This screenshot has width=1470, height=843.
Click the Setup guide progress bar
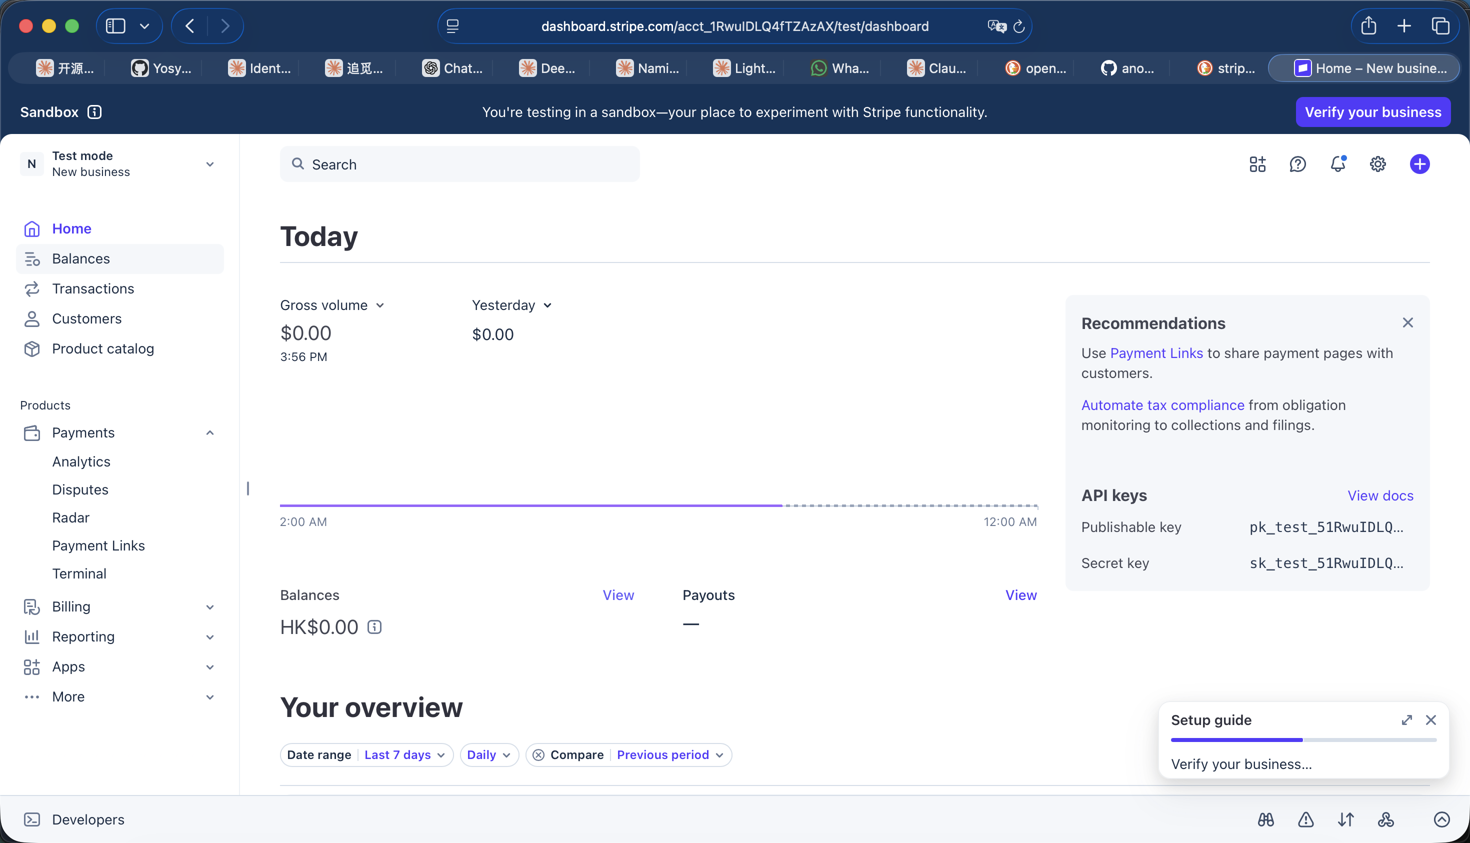(1303, 740)
